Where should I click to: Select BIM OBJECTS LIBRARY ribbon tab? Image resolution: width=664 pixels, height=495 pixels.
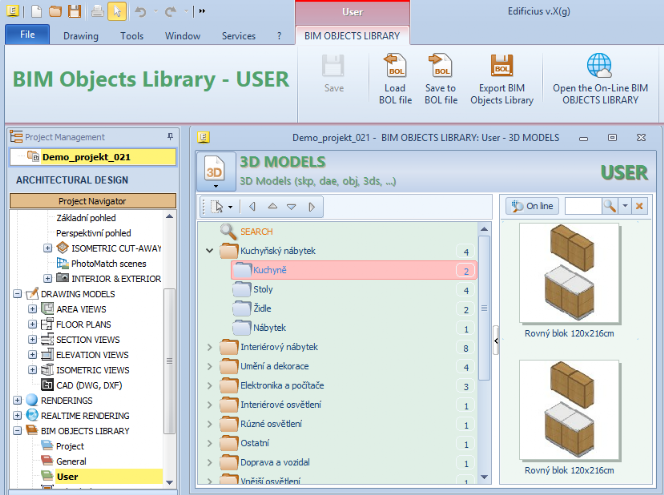point(352,36)
